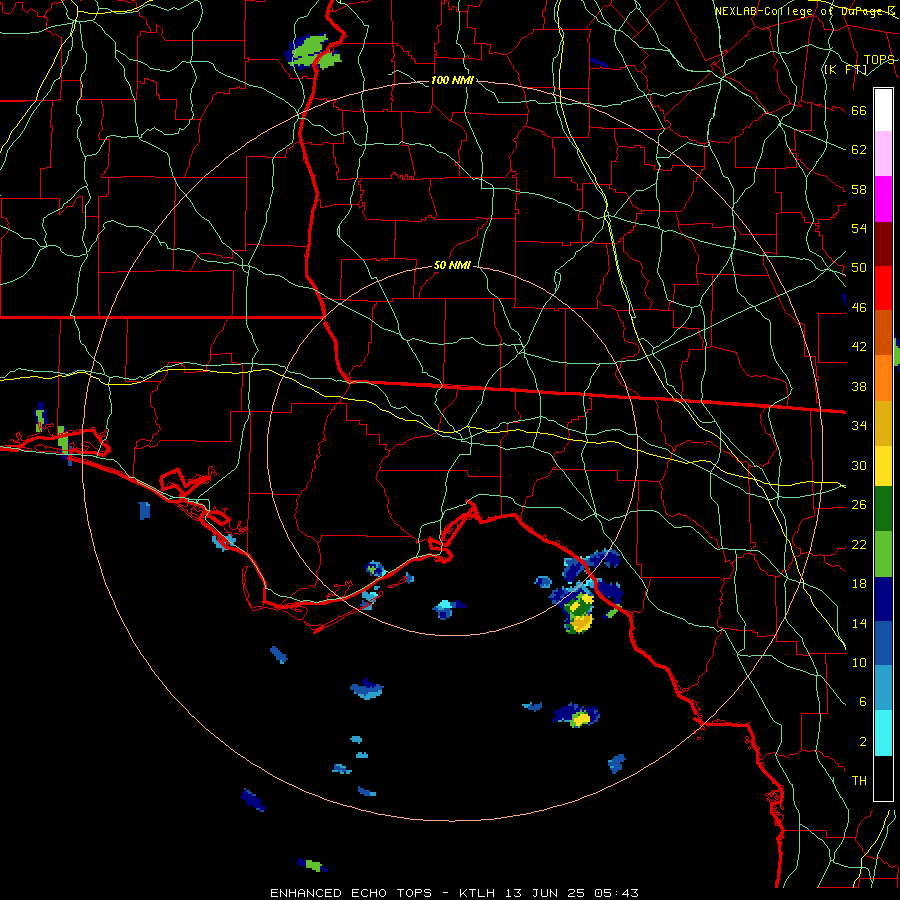The height and width of the screenshot is (900, 900).
Task: Click the dark green legend band
Action: click(883, 509)
